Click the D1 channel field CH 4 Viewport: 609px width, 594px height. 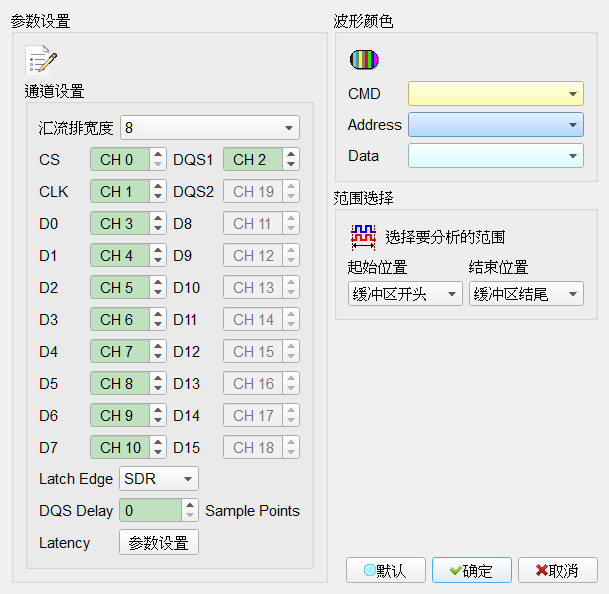click(120, 255)
